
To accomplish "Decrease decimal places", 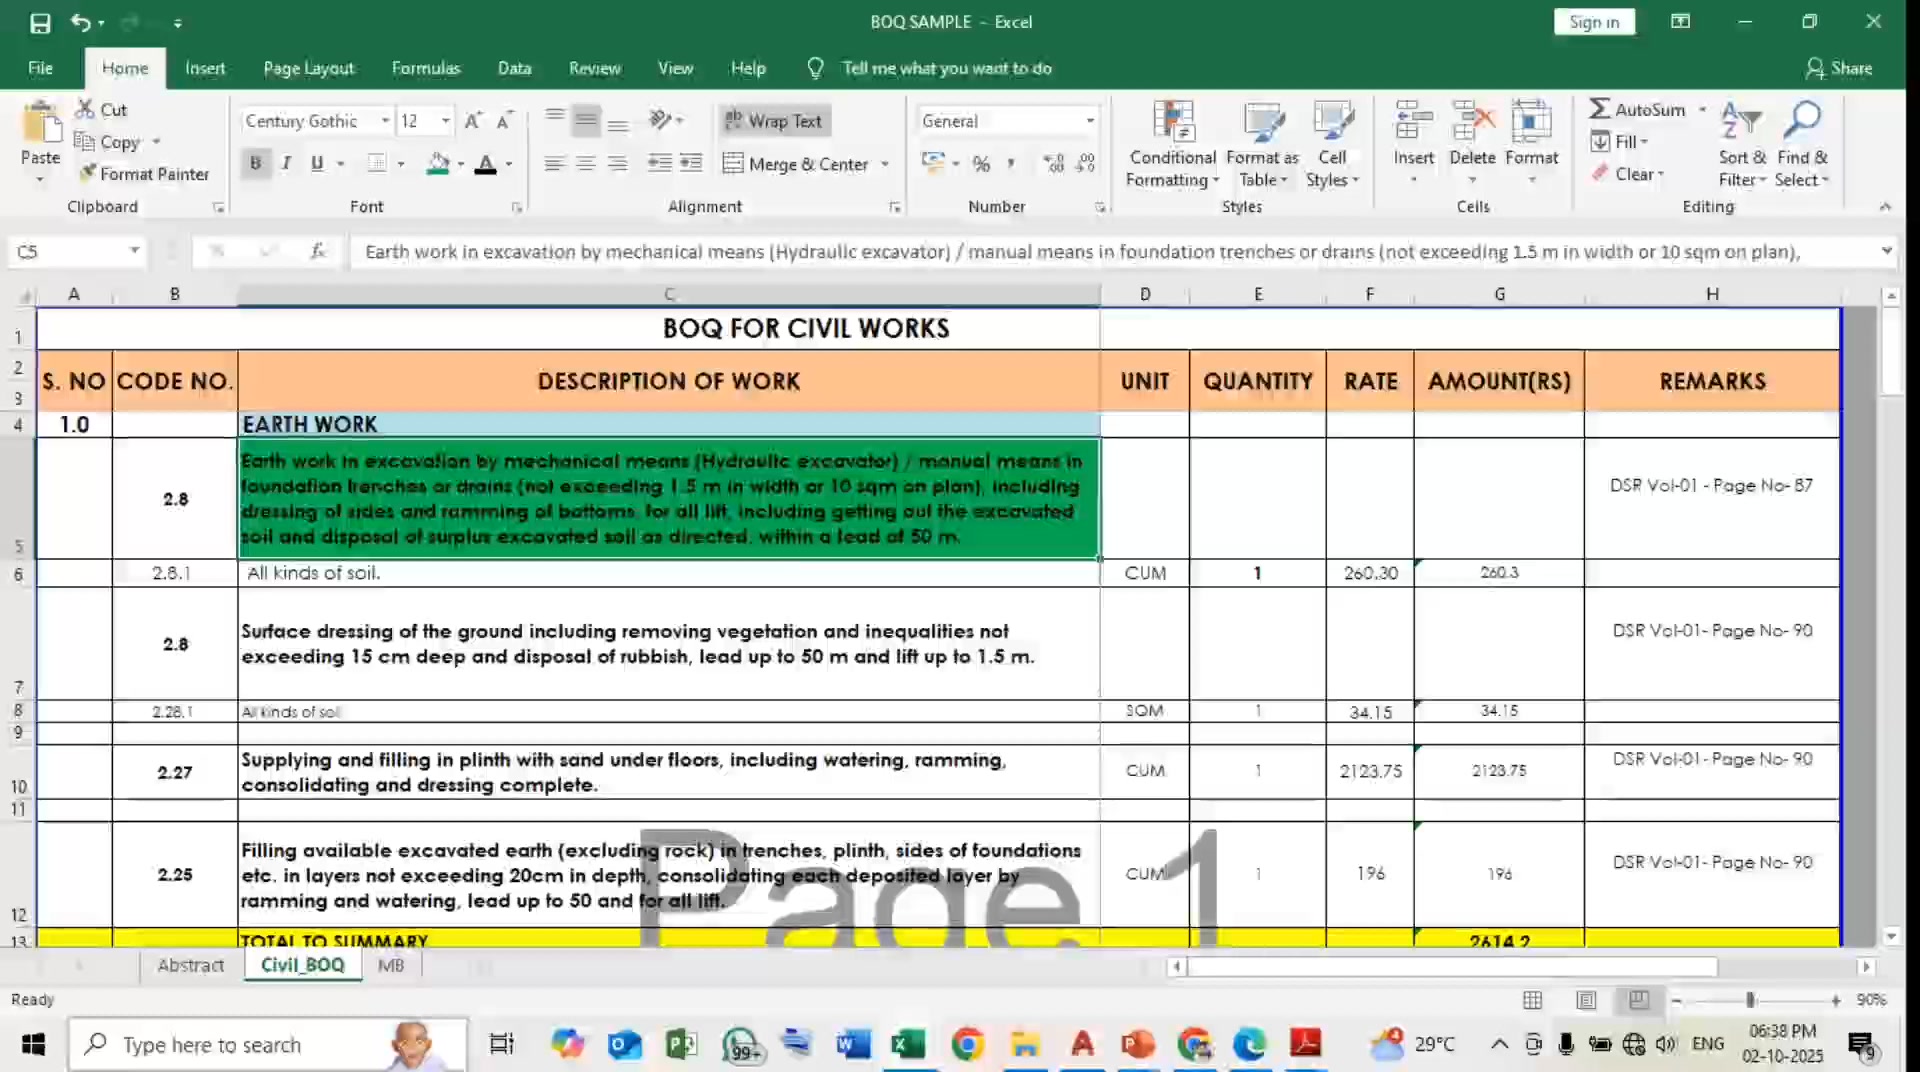I will click(x=1086, y=163).
